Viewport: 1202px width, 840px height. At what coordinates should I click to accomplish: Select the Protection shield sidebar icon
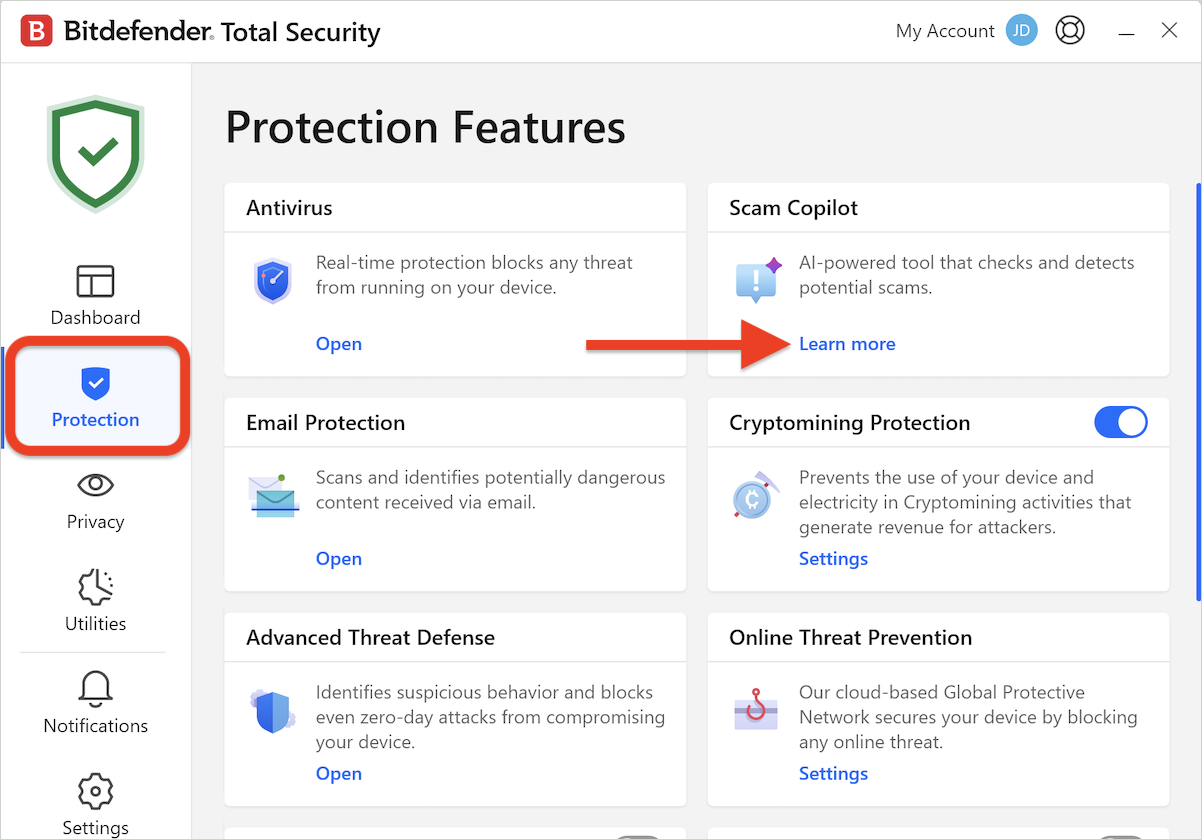pyautogui.click(x=95, y=382)
